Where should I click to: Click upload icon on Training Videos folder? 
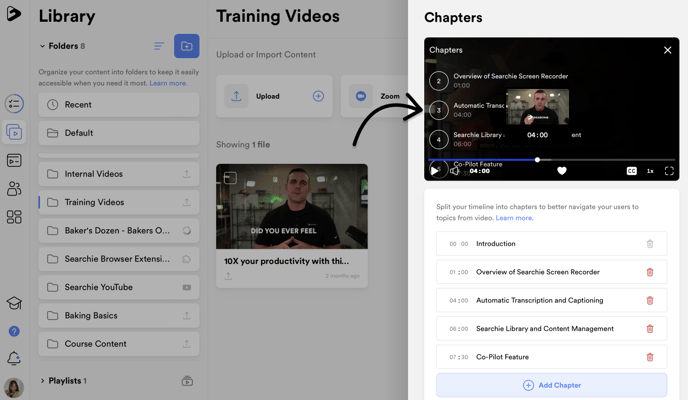(187, 202)
